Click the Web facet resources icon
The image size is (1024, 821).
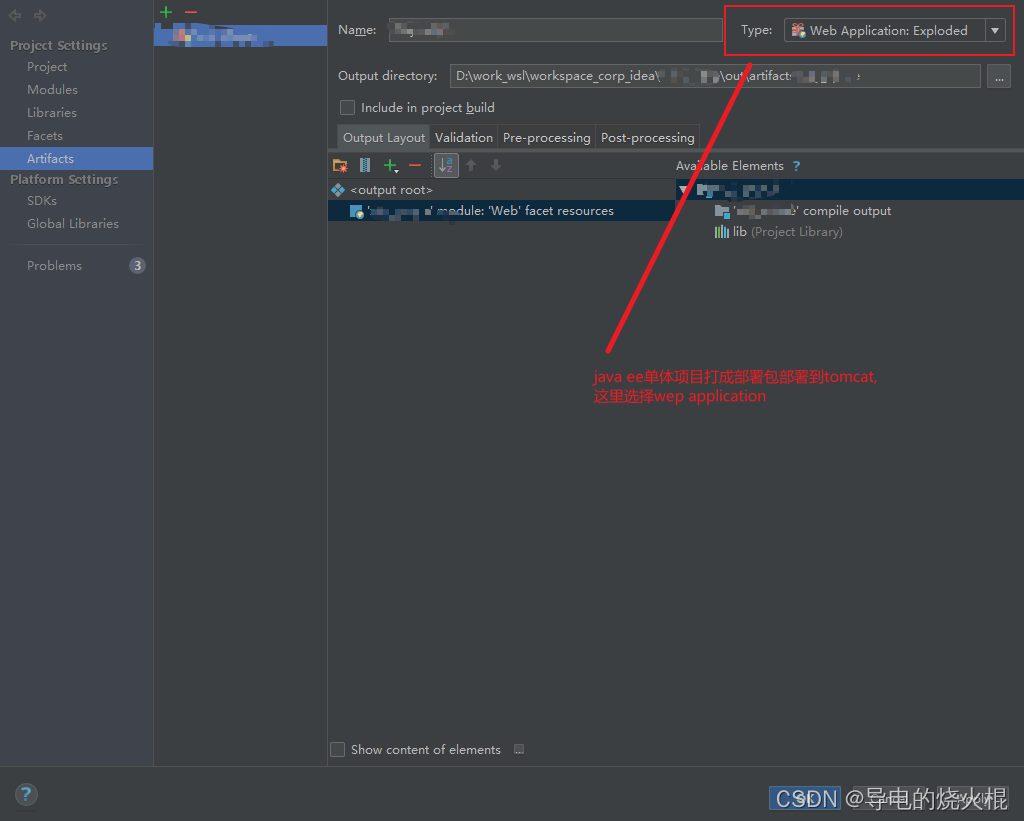point(357,211)
